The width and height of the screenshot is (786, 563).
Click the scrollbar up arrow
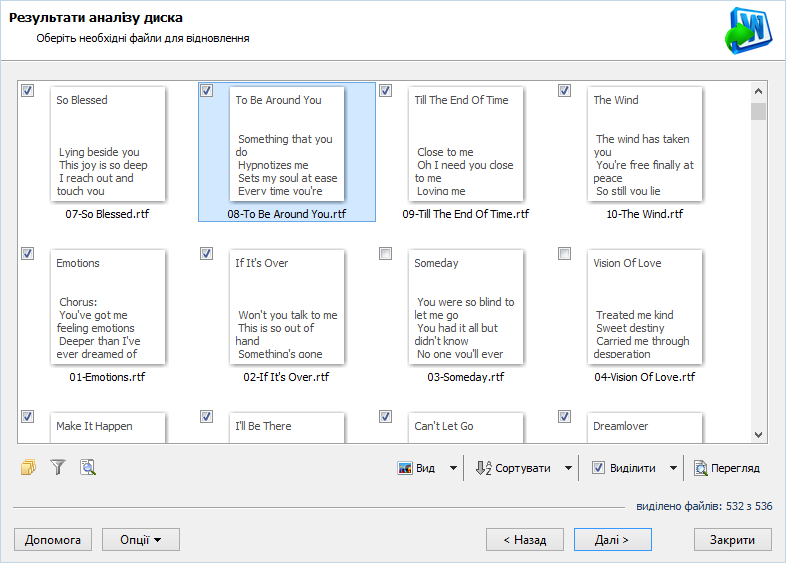point(758,91)
